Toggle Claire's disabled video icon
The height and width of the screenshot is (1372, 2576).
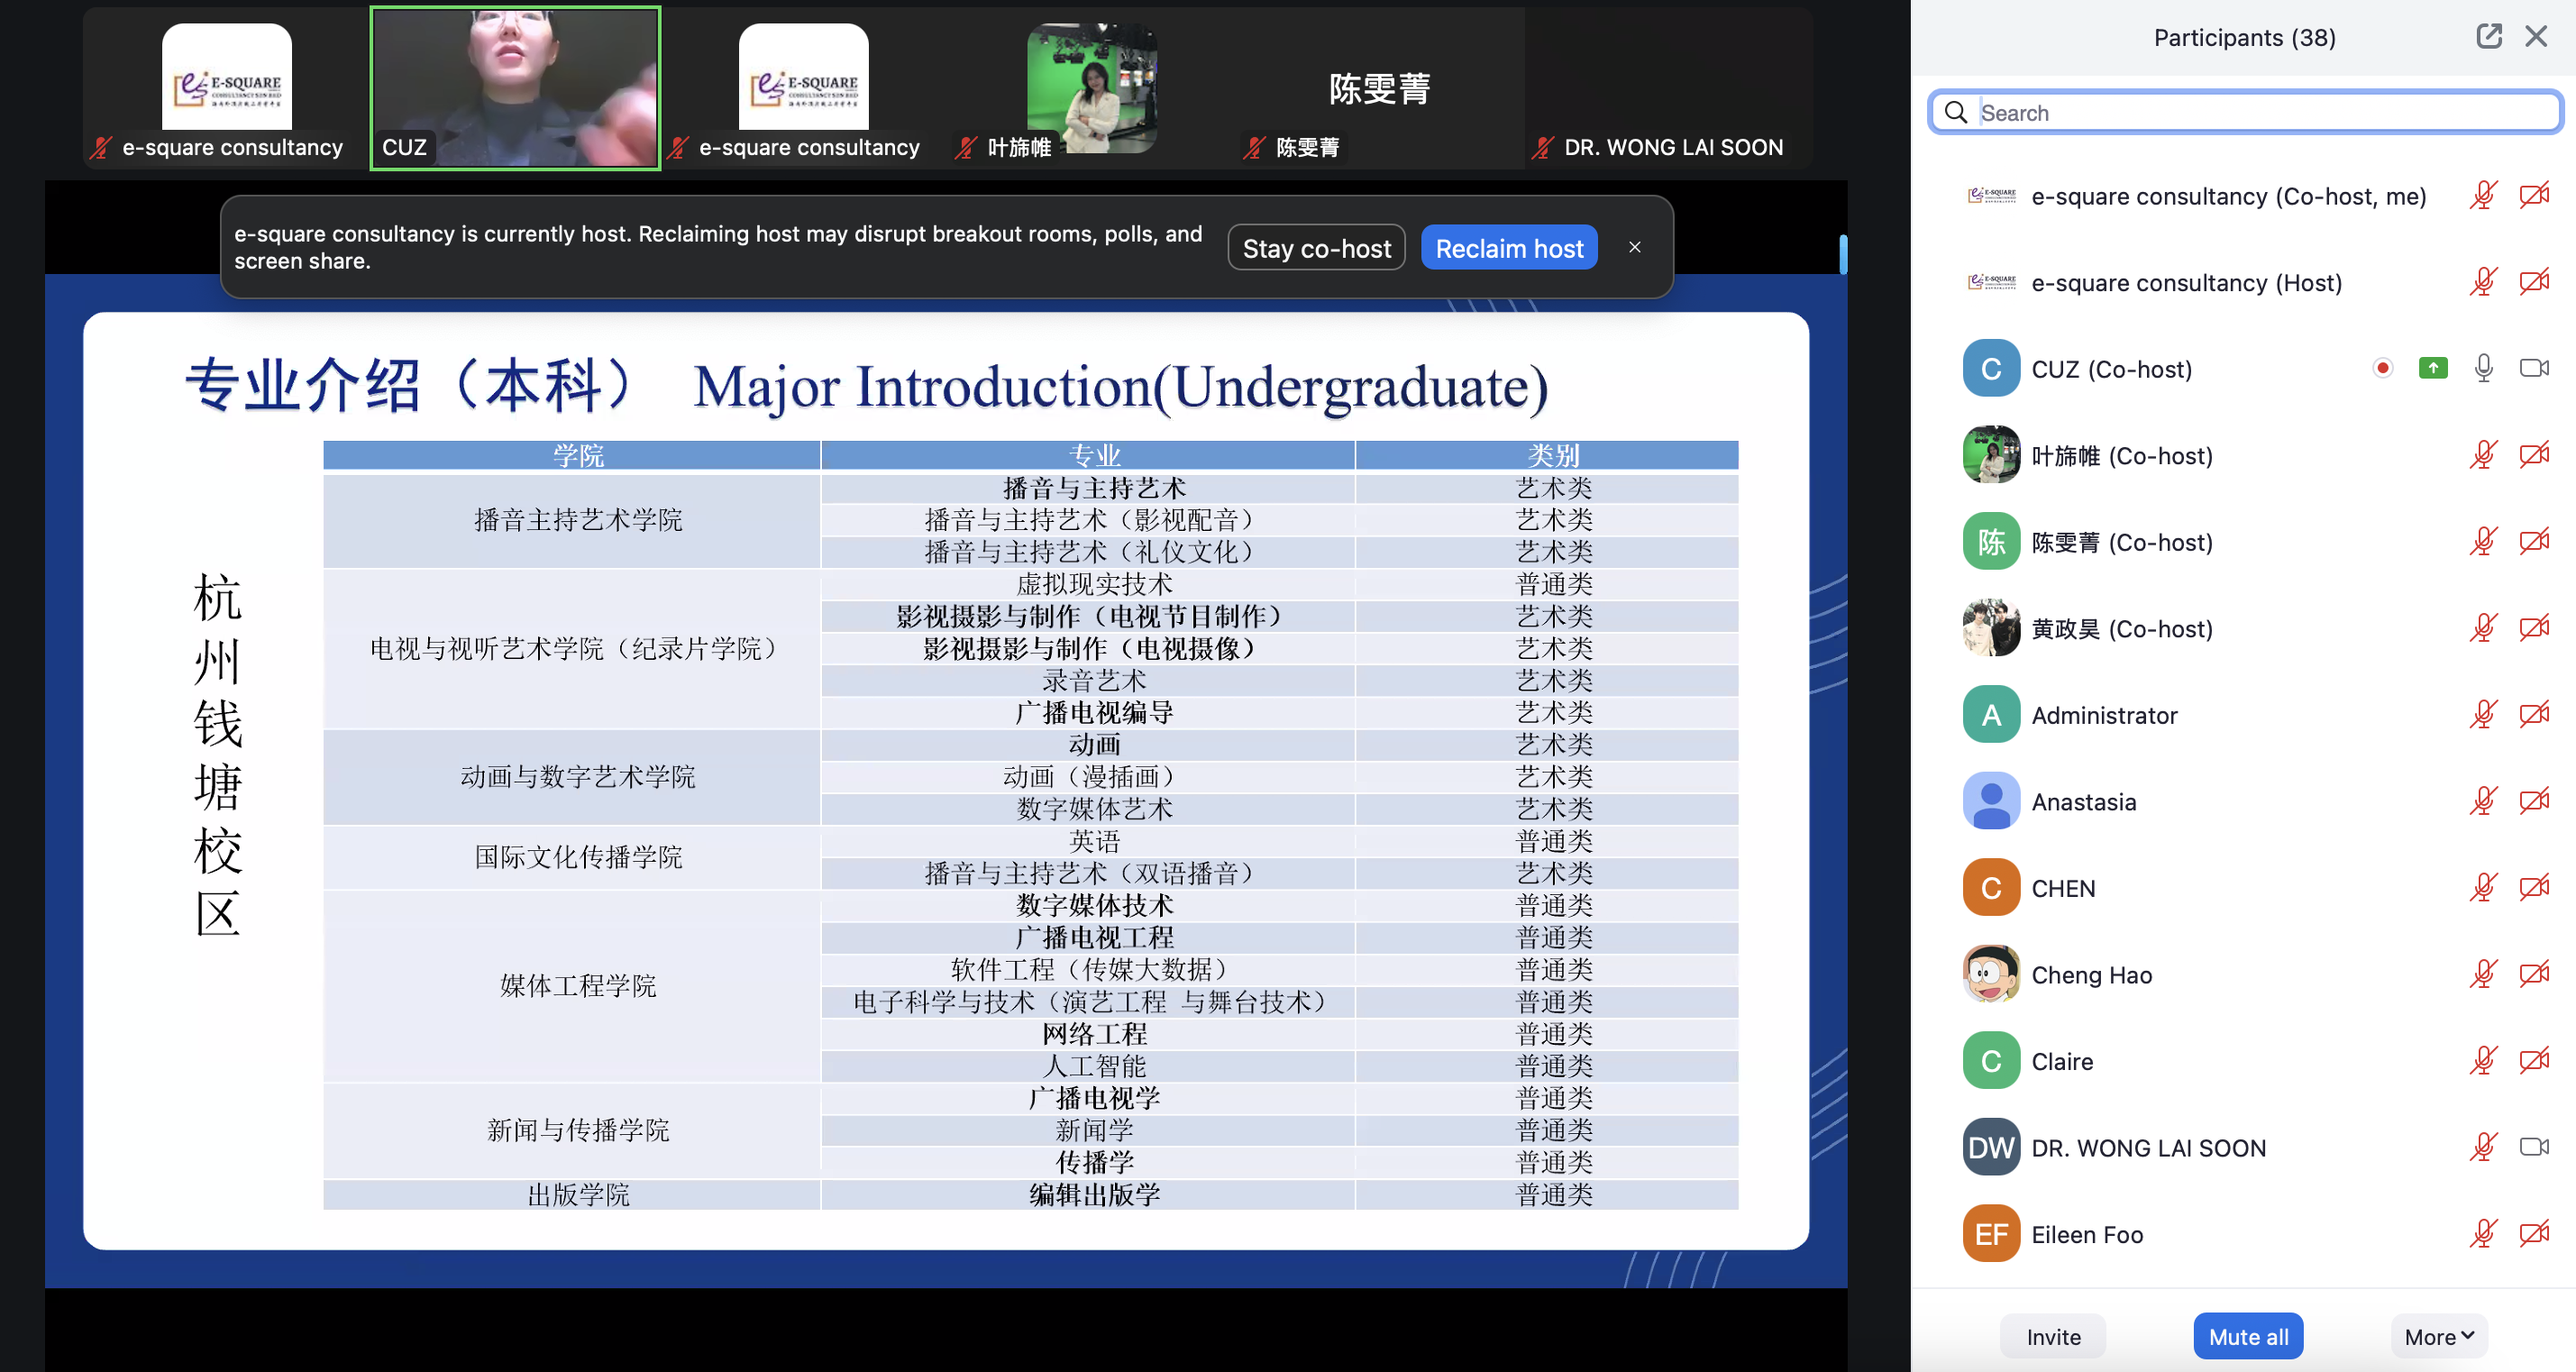coord(2533,1060)
